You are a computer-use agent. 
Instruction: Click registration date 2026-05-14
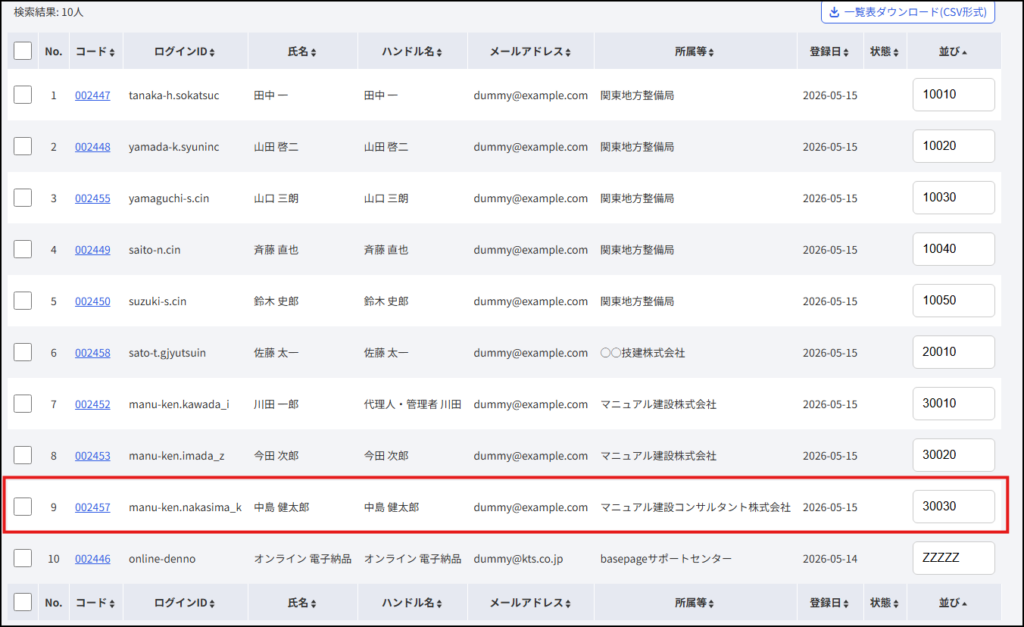pos(830,559)
